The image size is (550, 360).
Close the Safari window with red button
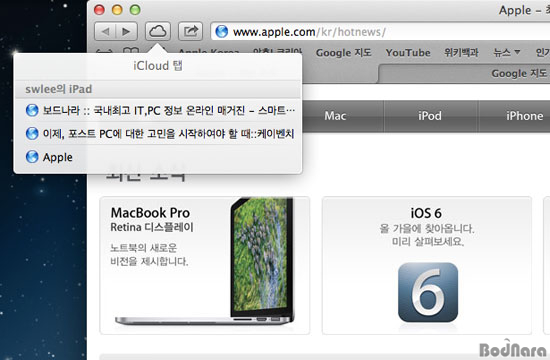pyautogui.click(x=99, y=9)
